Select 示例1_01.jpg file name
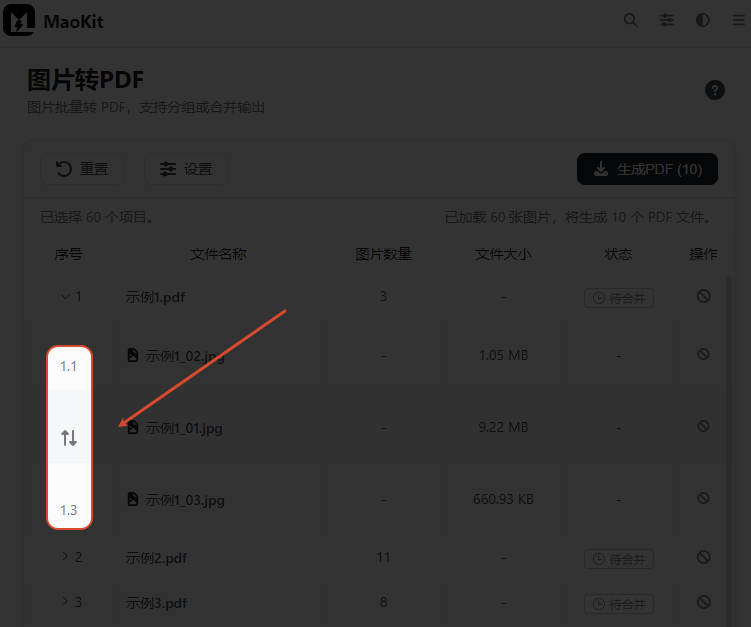 pos(184,428)
